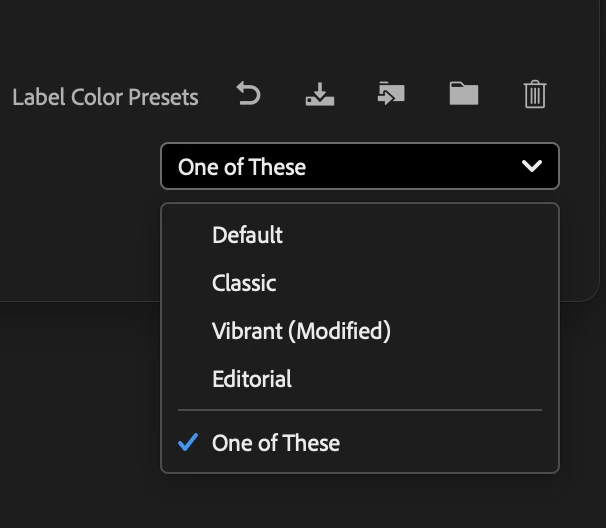Select the checked One of These entry
606x528 pixels.
tap(276, 443)
